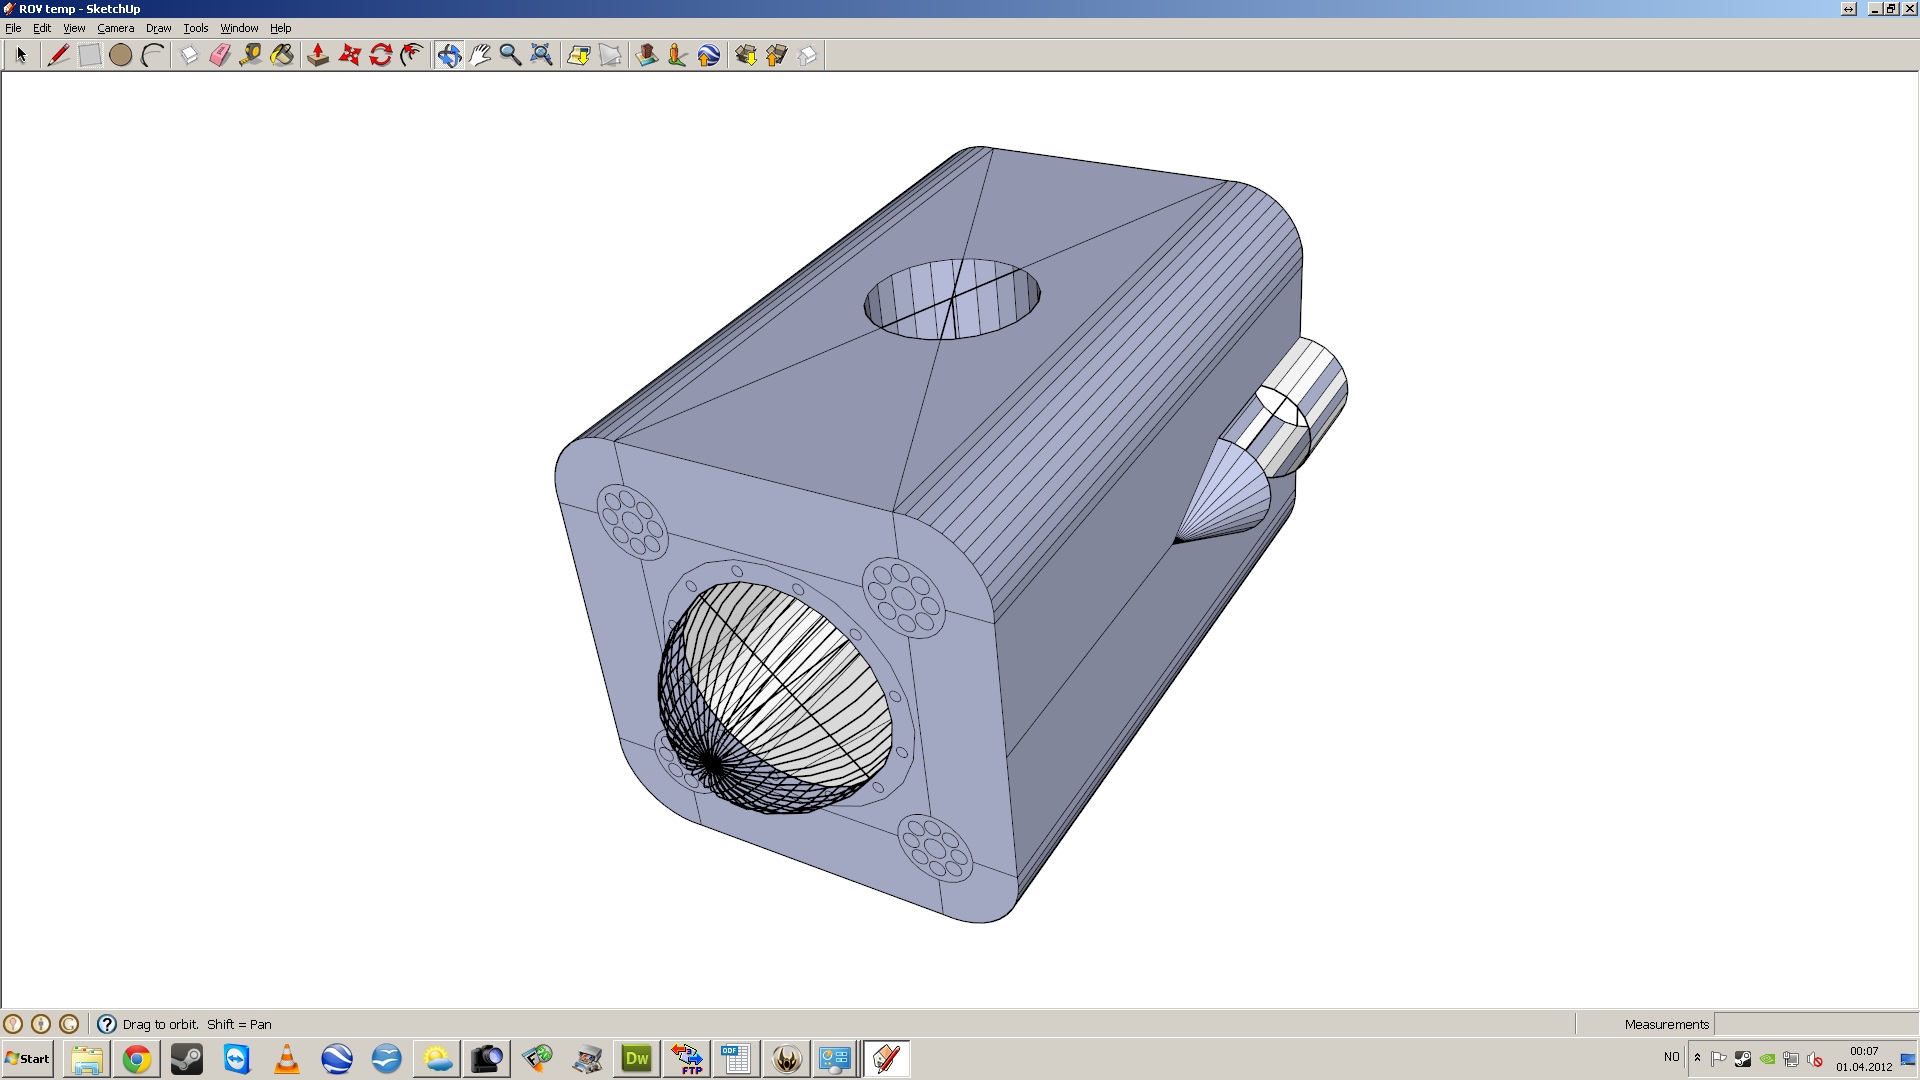1920x1080 pixels.
Task: Choose the Move tool
Action: pyautogui.click(x=349, y=55)
